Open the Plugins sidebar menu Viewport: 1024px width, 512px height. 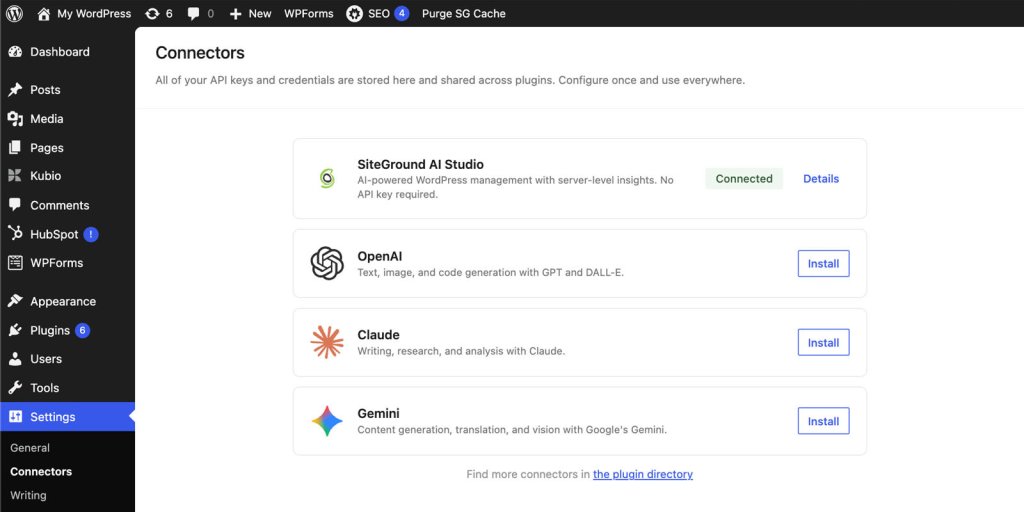[x=50, y=330]
